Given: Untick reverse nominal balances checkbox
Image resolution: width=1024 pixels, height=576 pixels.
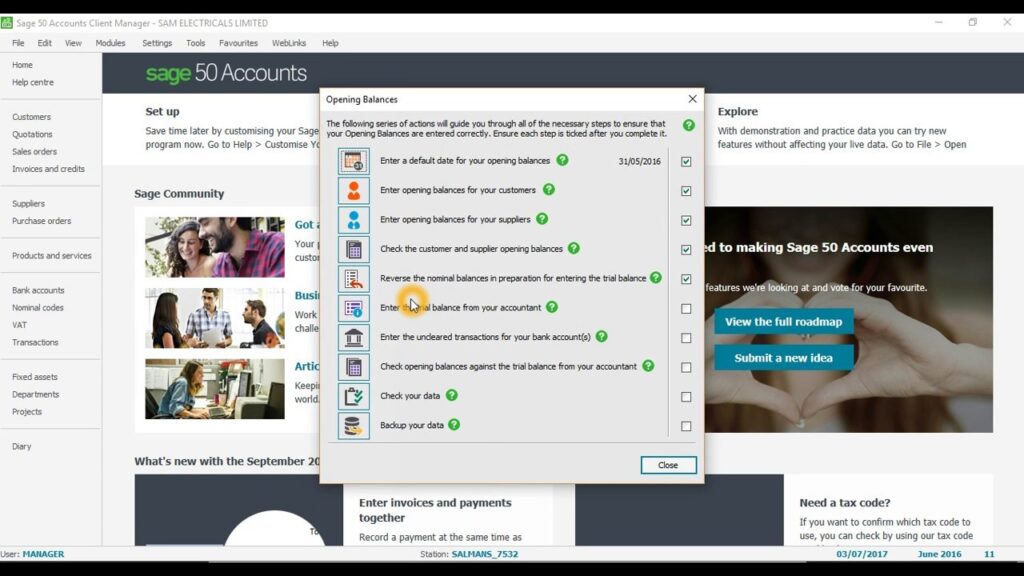Looking at the screenshot, I should (x=686, y=279).
